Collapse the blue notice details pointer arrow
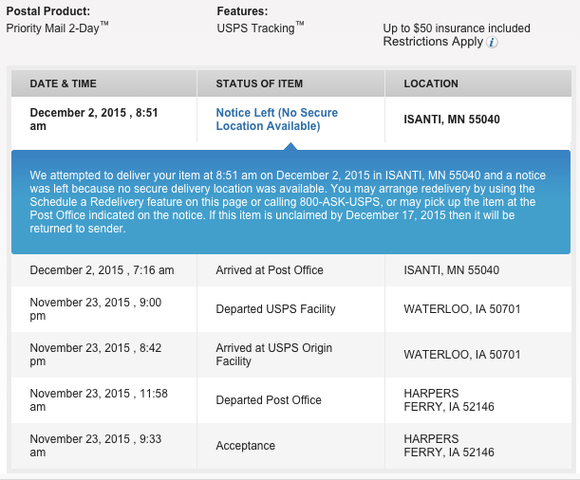The image size is (580, 480). tap(291, 147)
